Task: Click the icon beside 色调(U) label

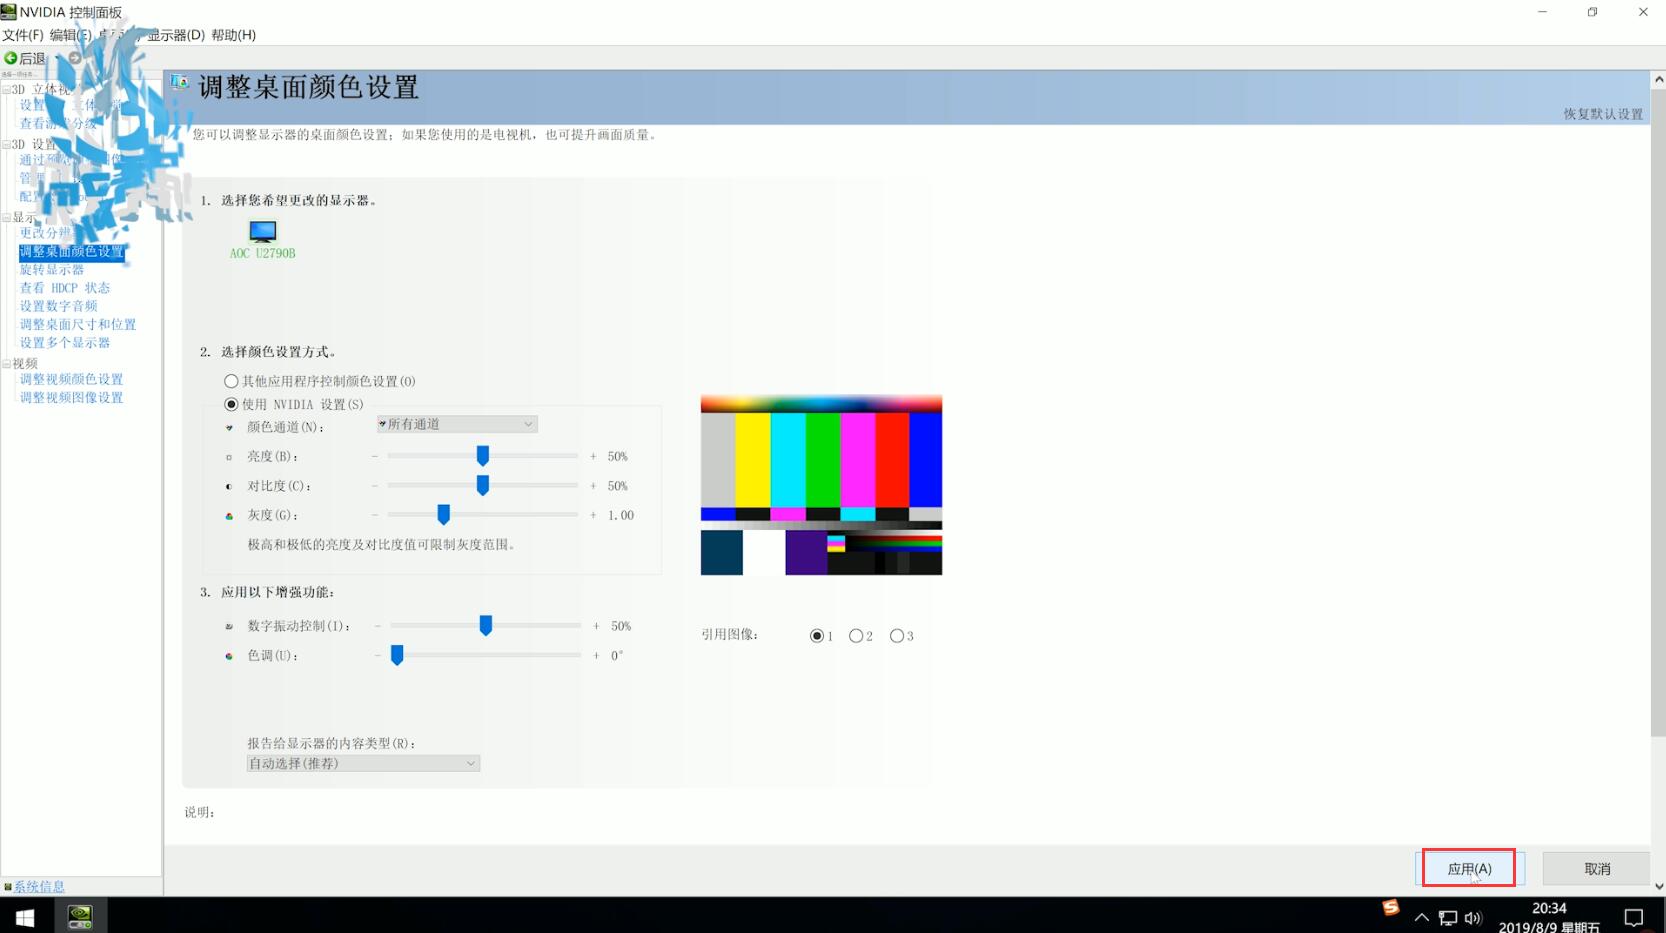Action: [x=229, y=656]
